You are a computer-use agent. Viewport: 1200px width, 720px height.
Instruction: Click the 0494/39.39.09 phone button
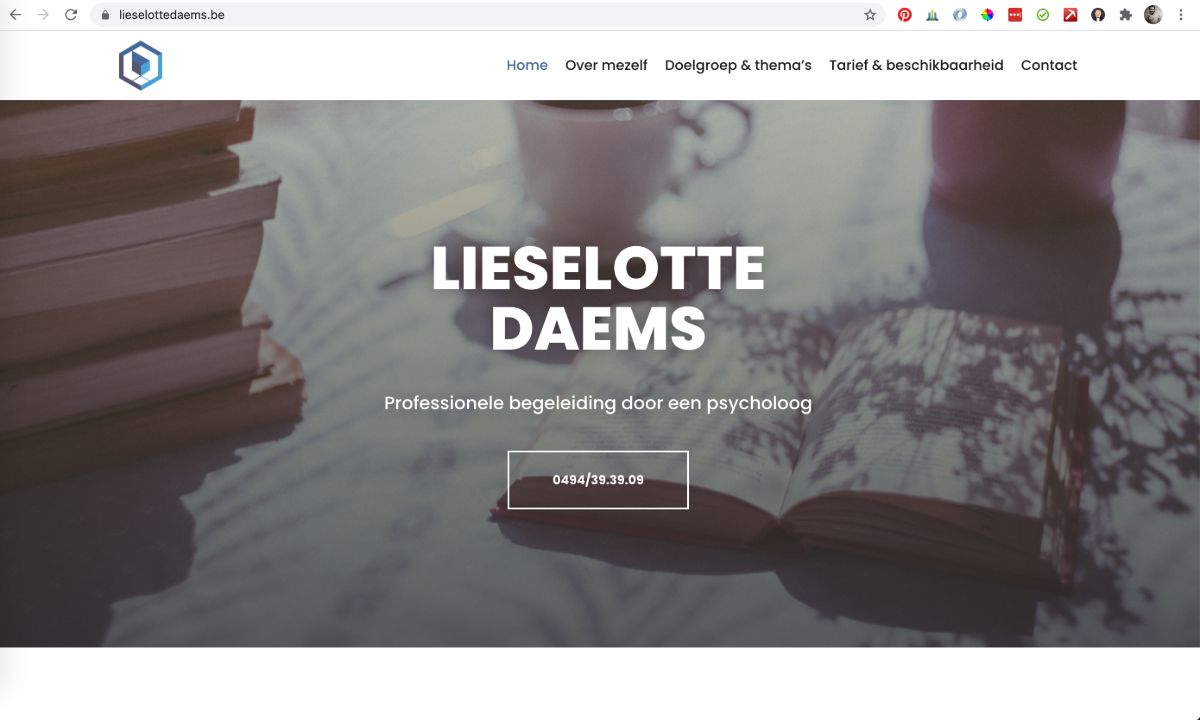(598, 480)
